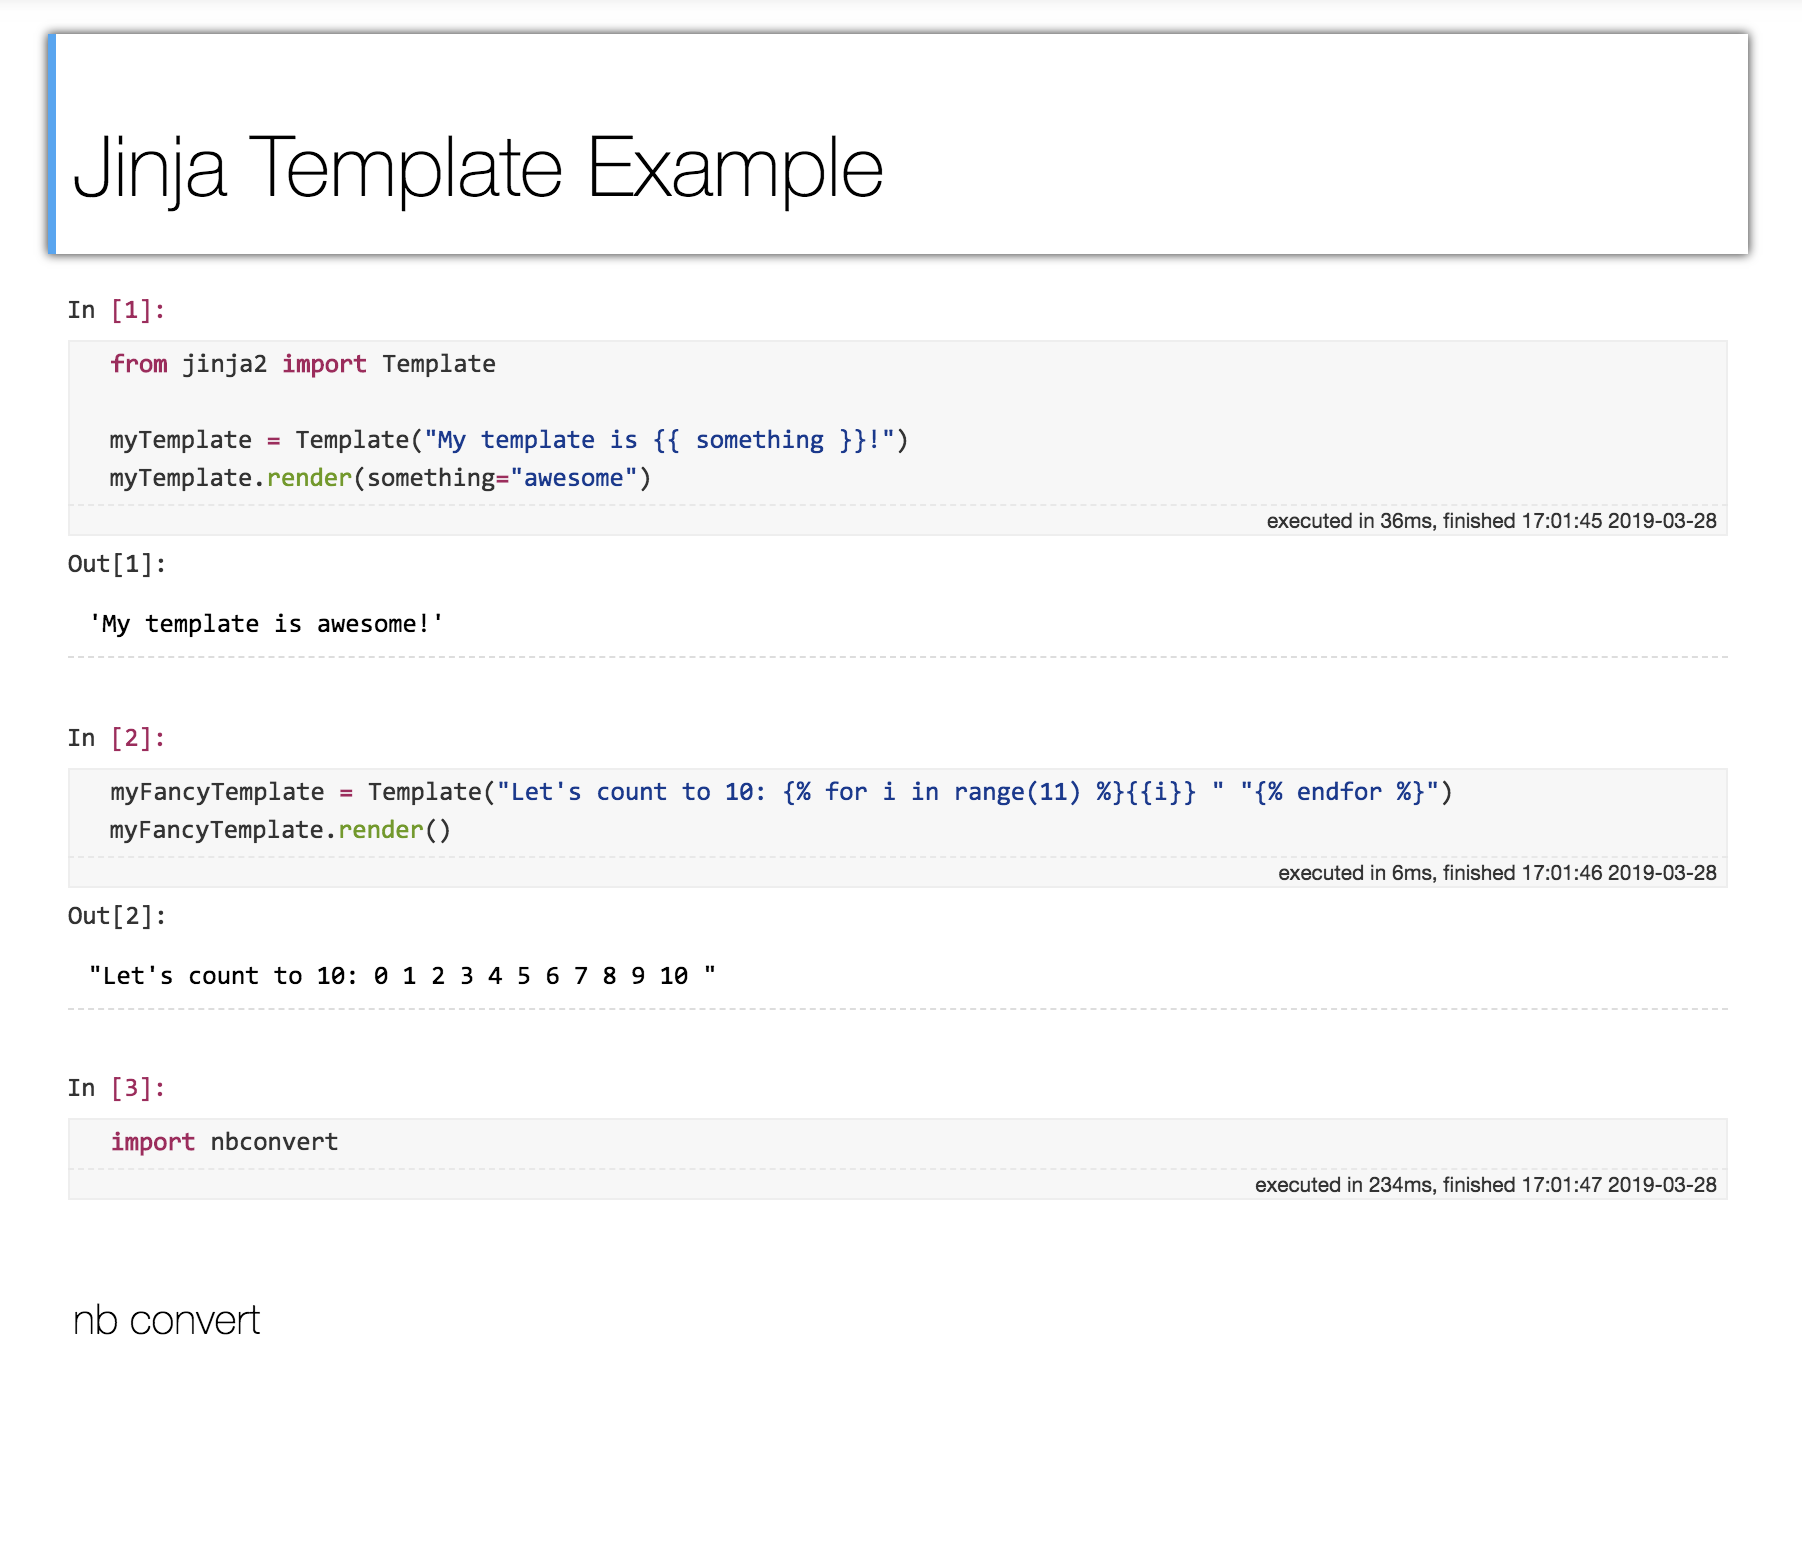This screenshot has height=1554, width=1802.
Task: Click the "myTemplate = Template(...)" code line
Action: 509,440
